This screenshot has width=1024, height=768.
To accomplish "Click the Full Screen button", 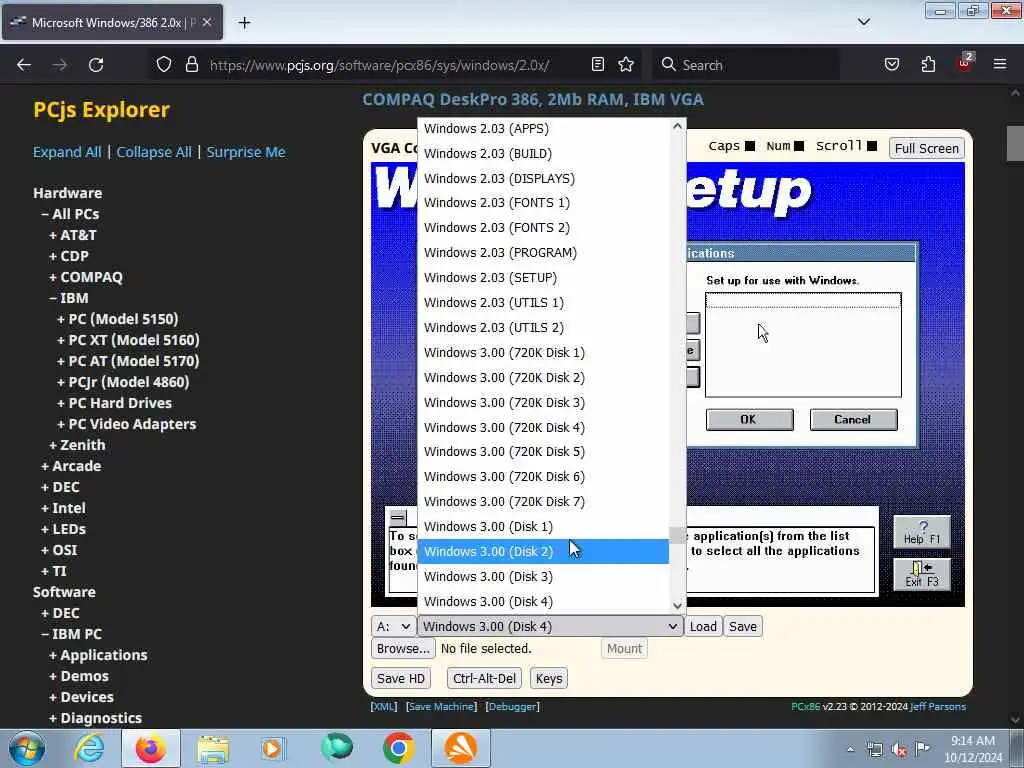I will point(927,148).
